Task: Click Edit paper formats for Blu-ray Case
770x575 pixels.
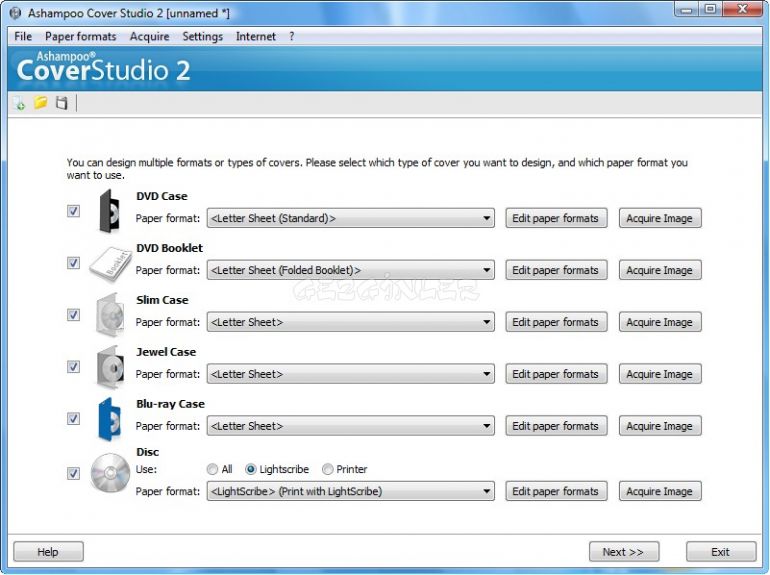Action: pyautogui.click(x=556, y=426)
